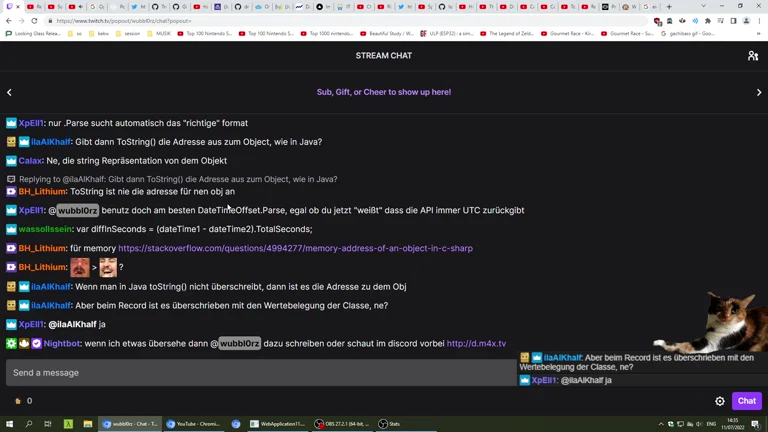Open OBS 27.2.1 from taskbar
The width and height of the screenshot is (768, 432).
click(342, 424)
